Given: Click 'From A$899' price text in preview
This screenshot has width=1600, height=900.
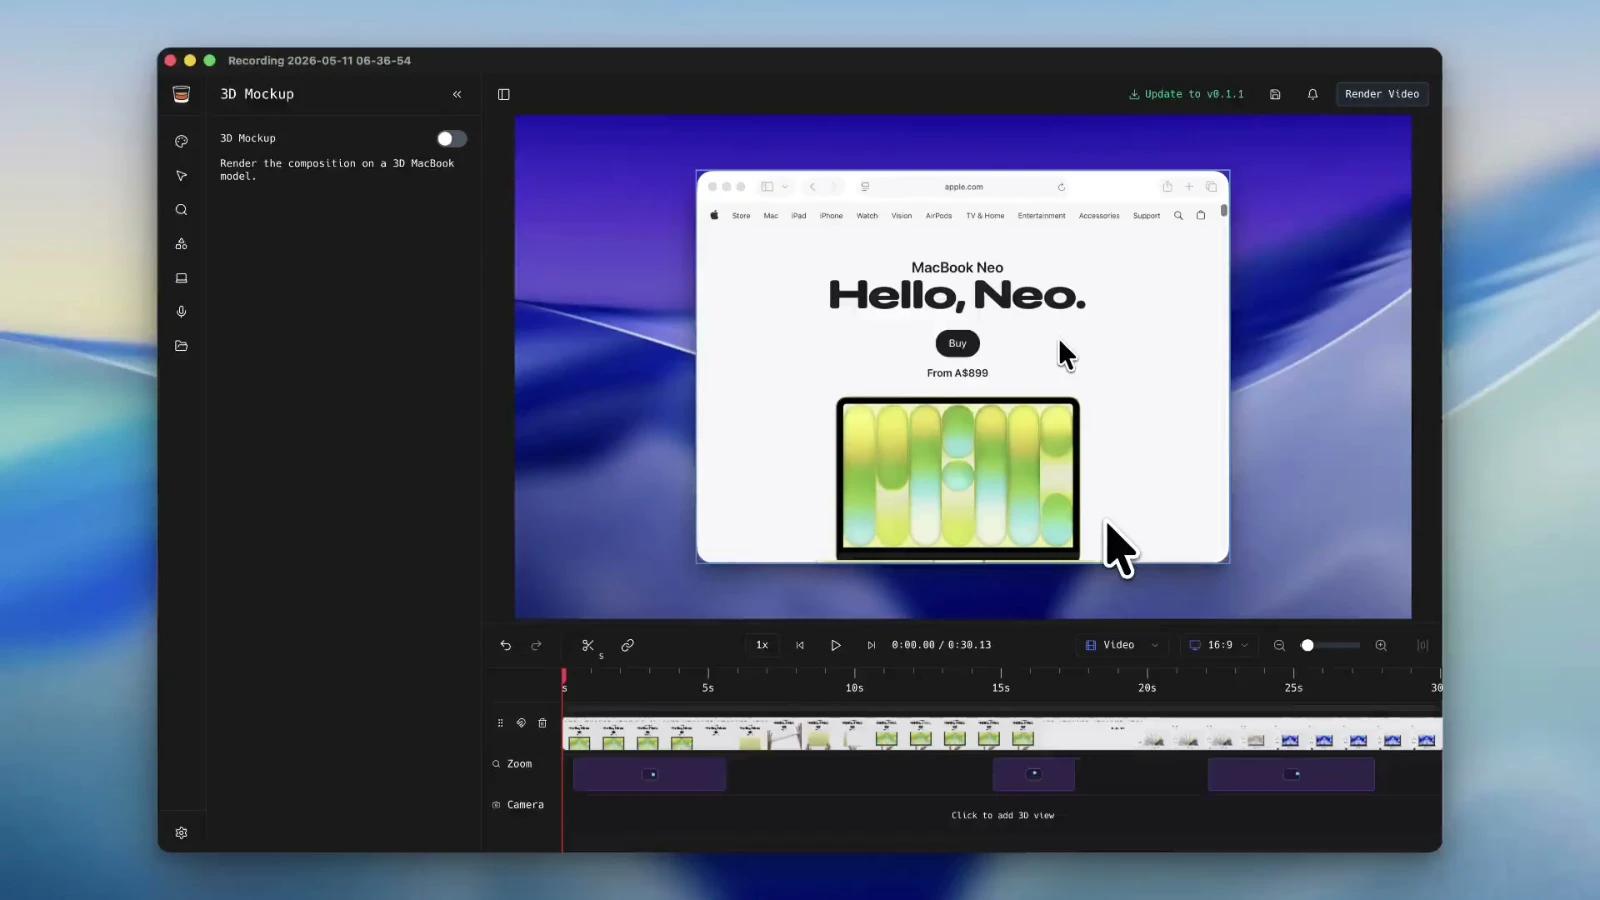Looking at the screenshot, I should pos(957,374).
